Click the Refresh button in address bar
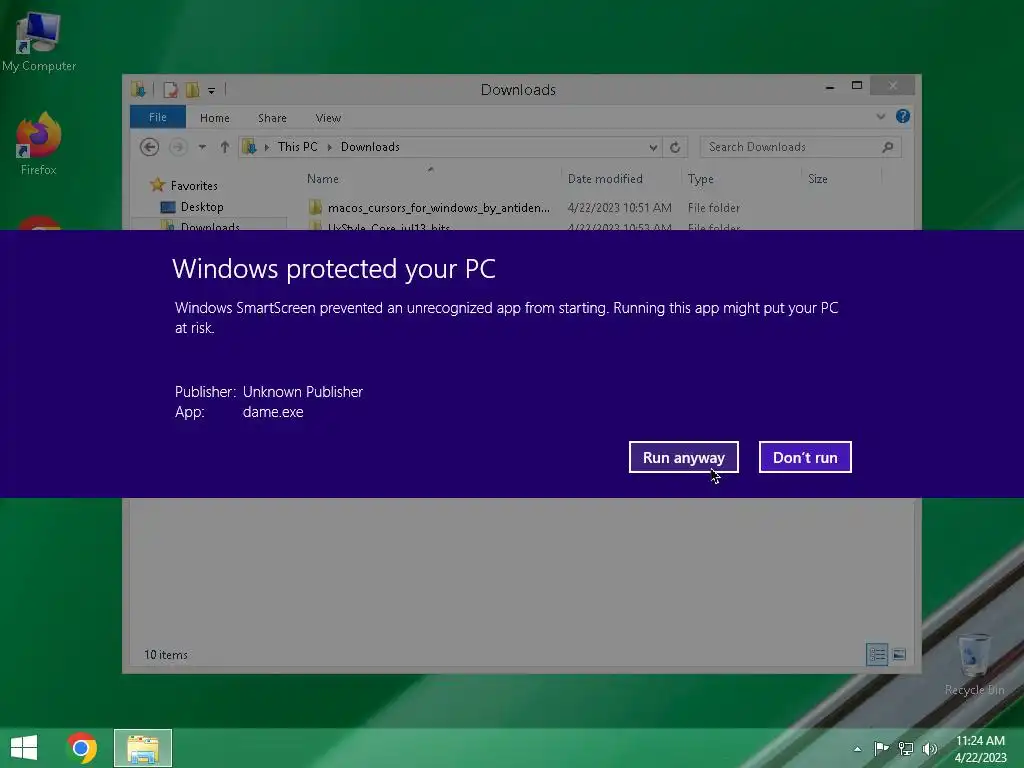This screenshot has width=1024, height=768. (x=675, y=147)
